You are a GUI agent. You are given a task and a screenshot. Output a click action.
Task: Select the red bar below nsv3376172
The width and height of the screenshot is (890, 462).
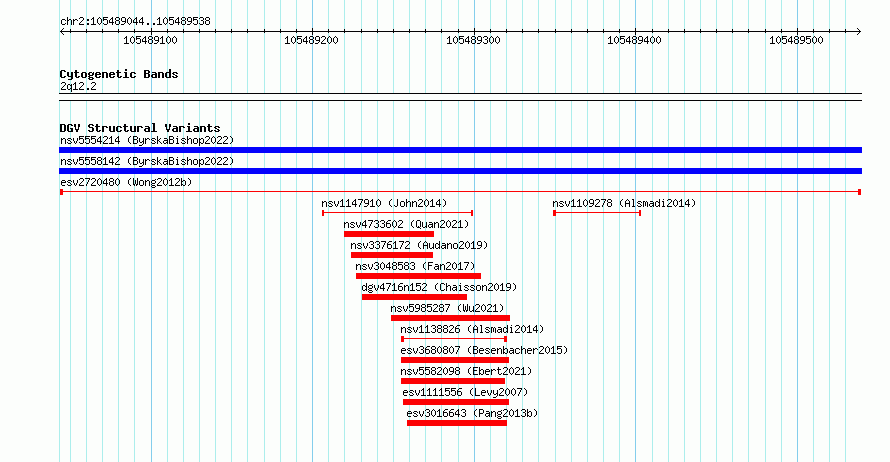coord(392,255)
